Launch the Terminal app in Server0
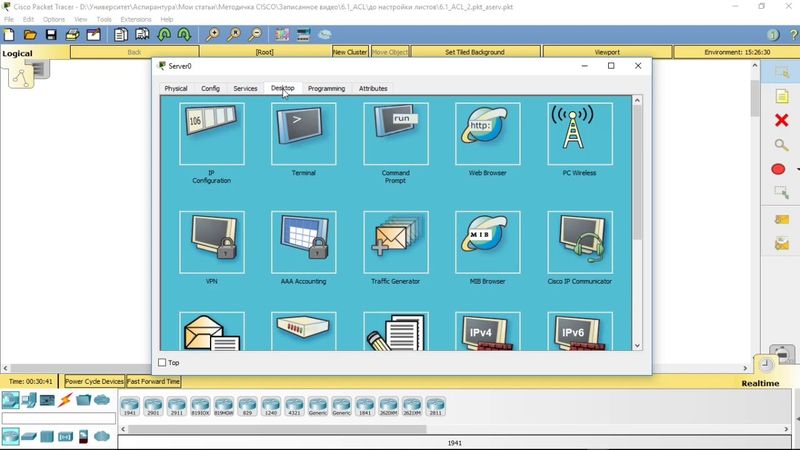 [304, 134]
